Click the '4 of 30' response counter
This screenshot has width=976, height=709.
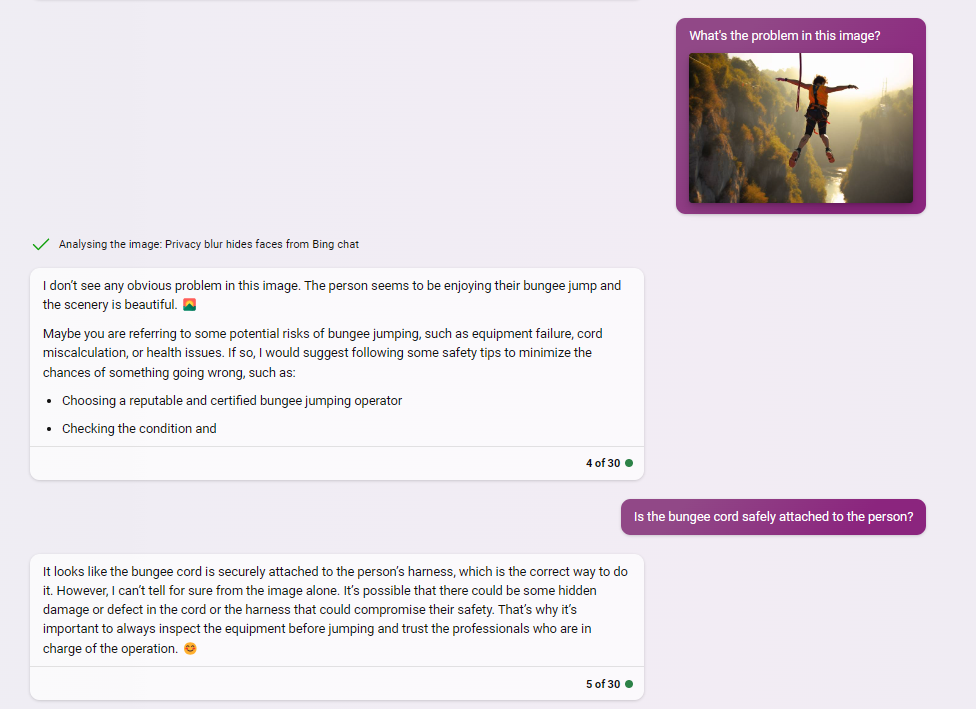click(603, 462)
